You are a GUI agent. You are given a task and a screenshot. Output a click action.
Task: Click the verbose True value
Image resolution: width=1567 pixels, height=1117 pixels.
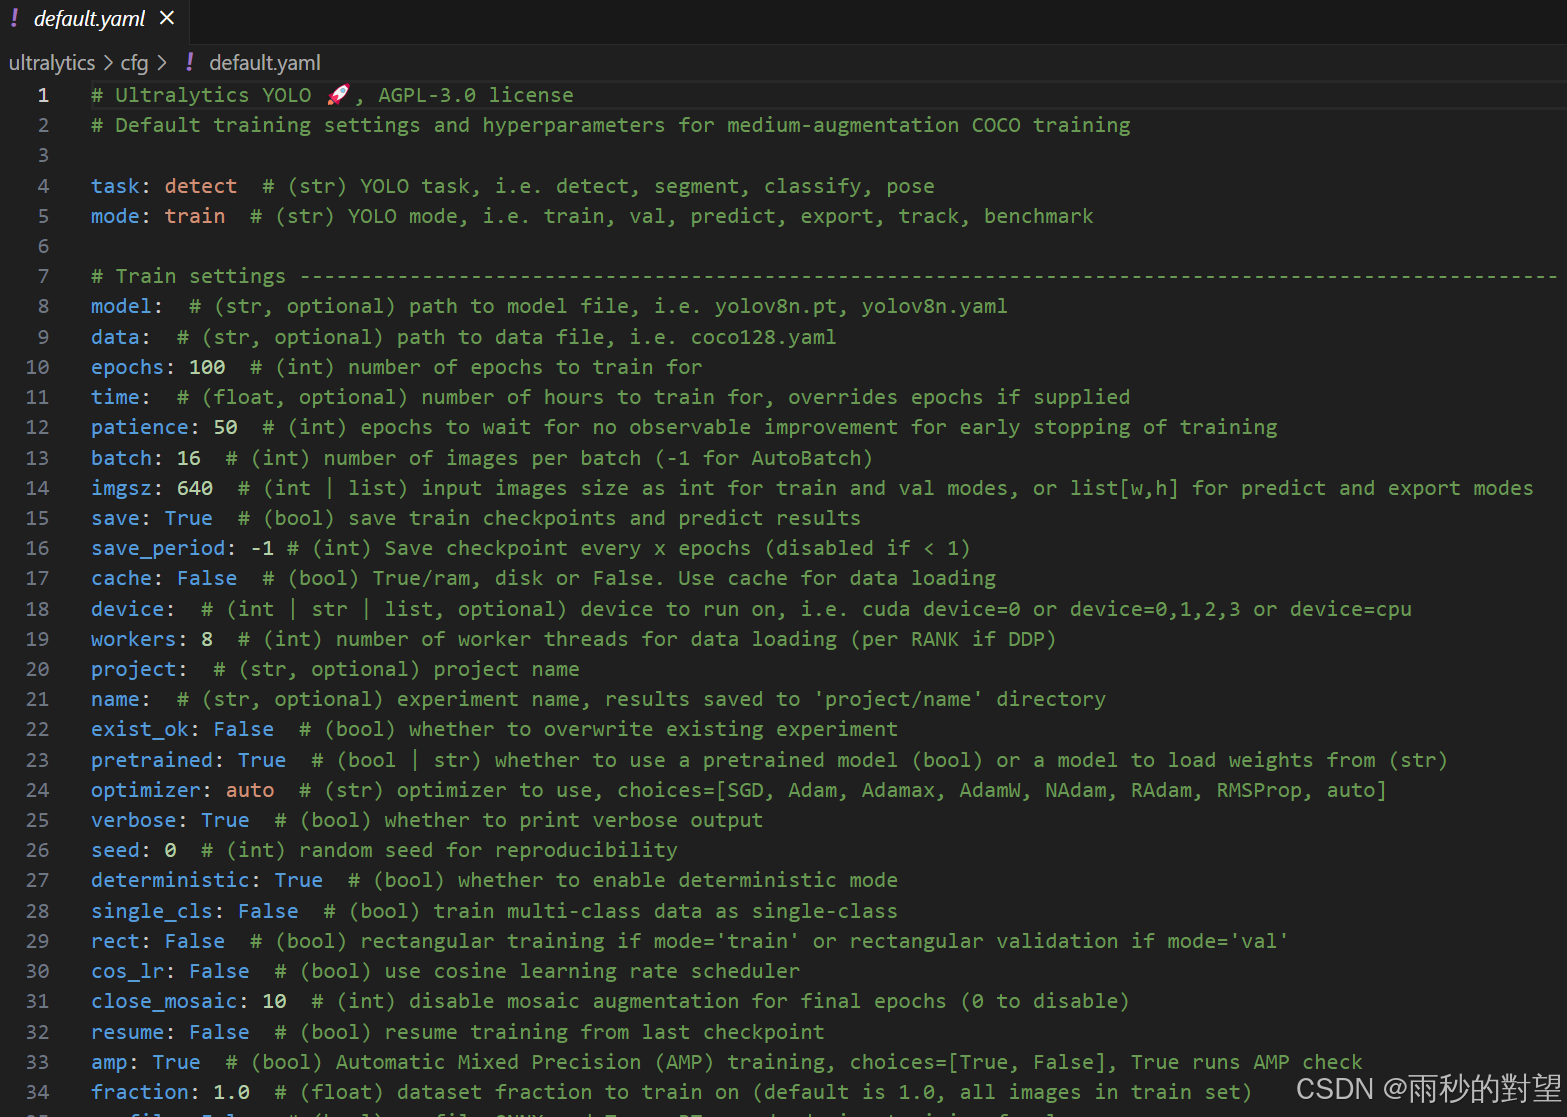click(225, 820)
